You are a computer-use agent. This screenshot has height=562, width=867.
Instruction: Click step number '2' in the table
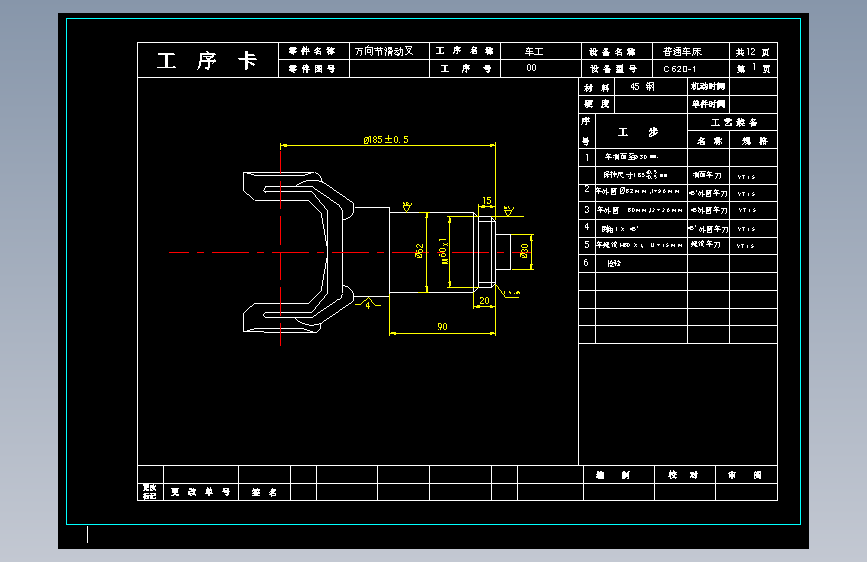point(587,189)
